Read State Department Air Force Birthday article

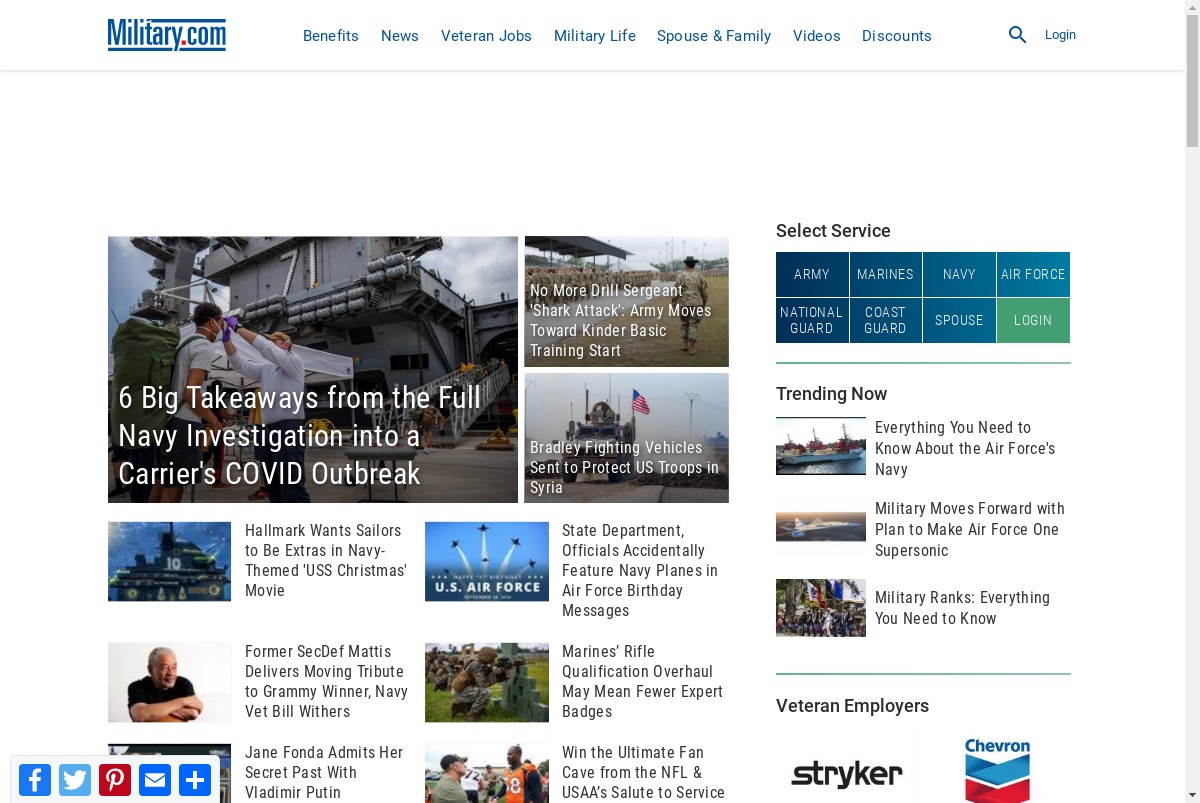[x=642, y=570]
